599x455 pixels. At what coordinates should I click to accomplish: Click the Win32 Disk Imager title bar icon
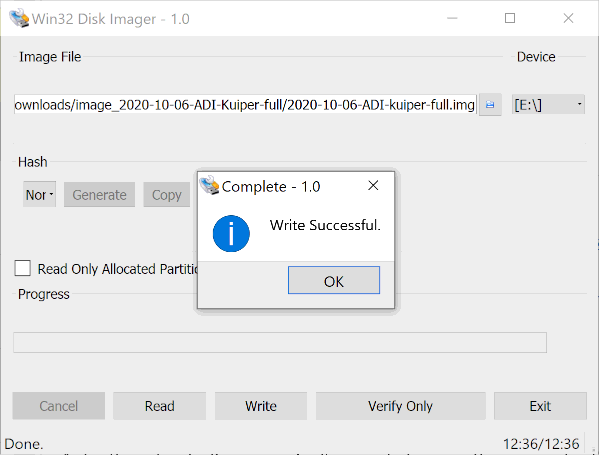19,18
